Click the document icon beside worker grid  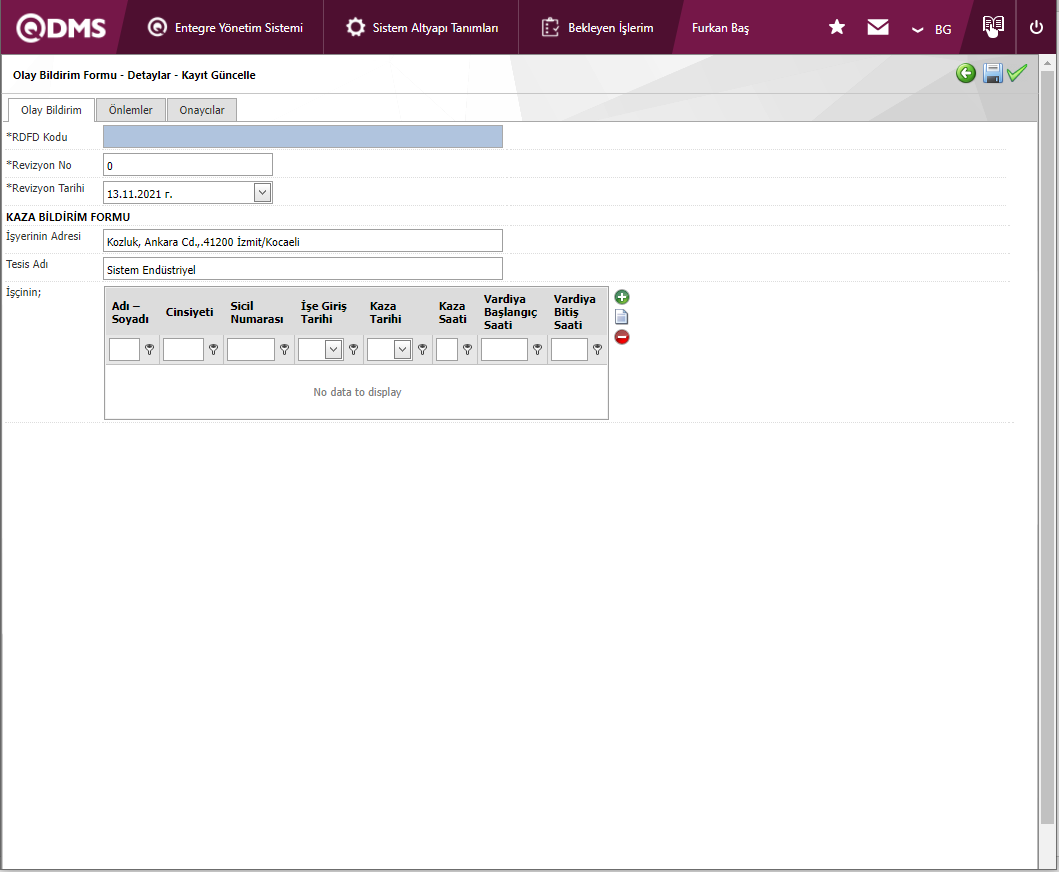click(622, 317)
